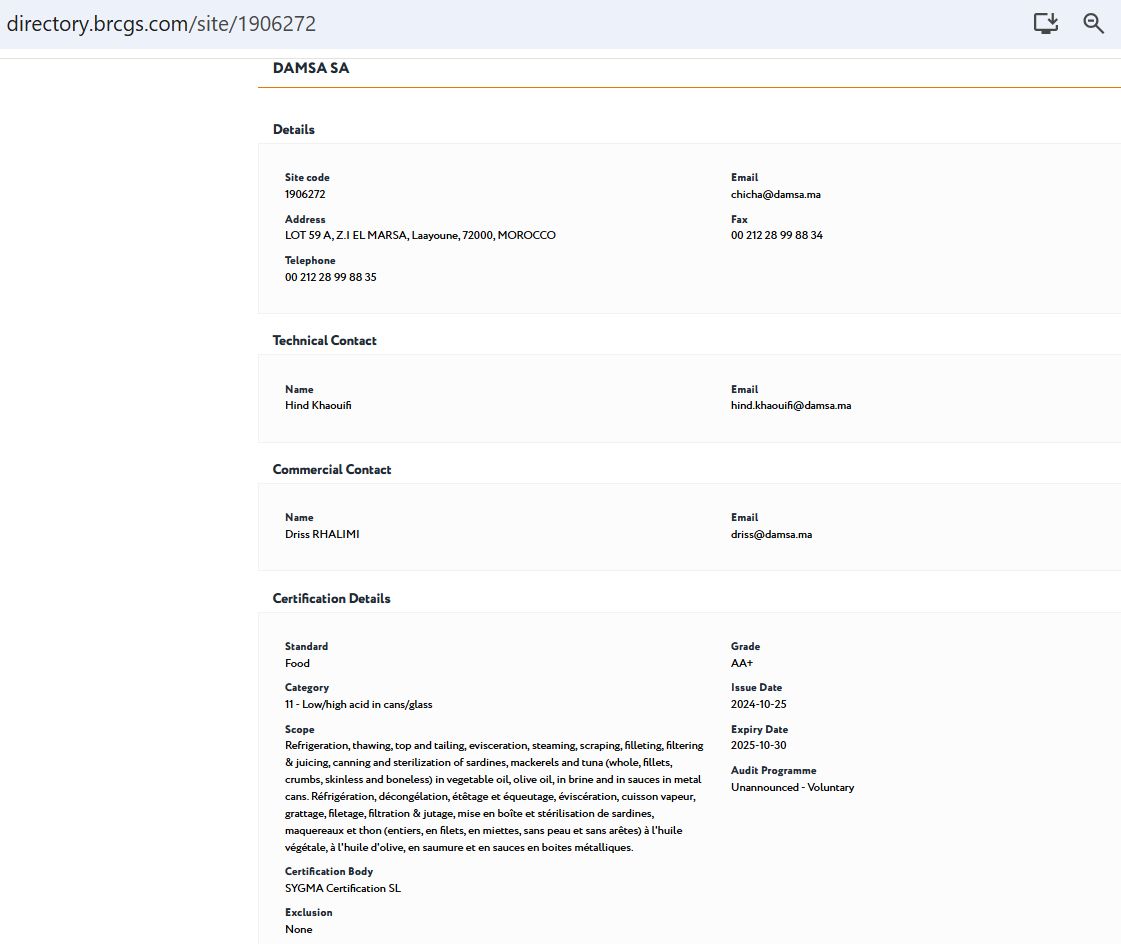Click the technical contact name Hind Khaouifi
The height and width of the screenshot is (944, 1121).
click(318, 406)
